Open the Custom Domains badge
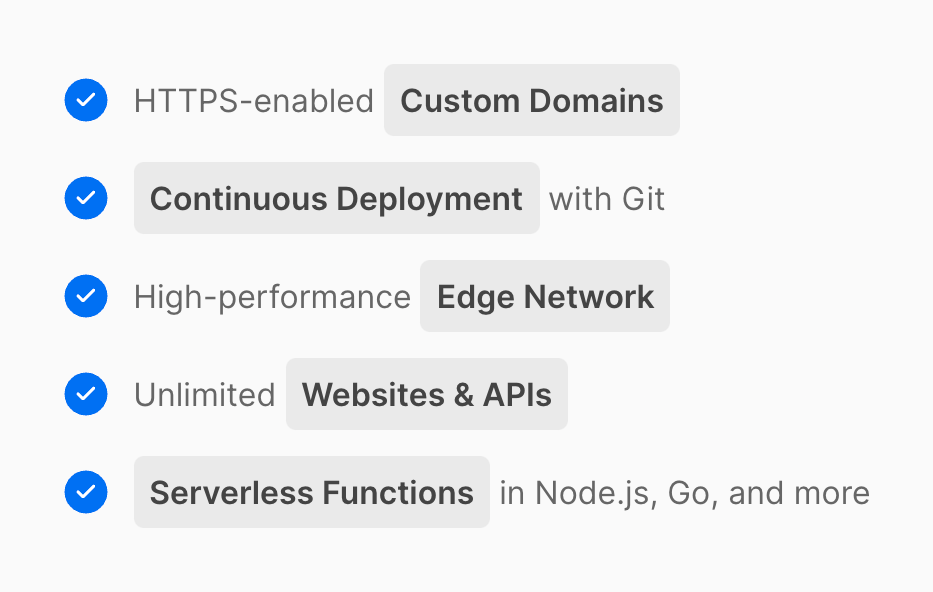Screen dimensions: 933x592 coord(531,100)
